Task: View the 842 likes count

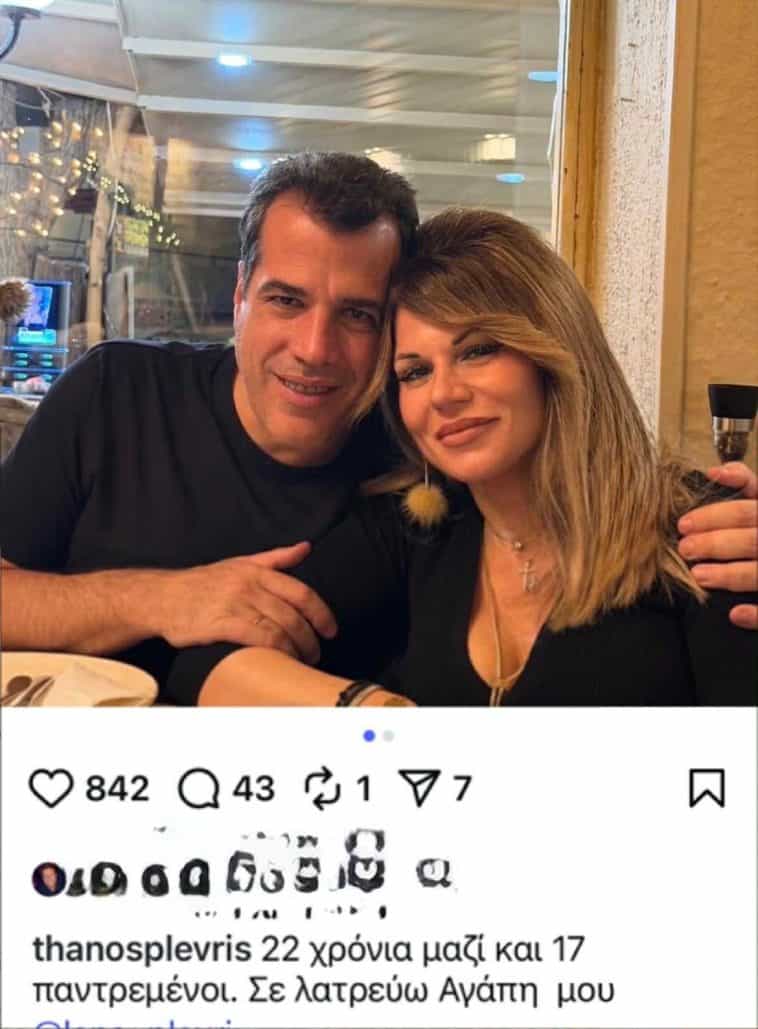Action: (117, 788)
